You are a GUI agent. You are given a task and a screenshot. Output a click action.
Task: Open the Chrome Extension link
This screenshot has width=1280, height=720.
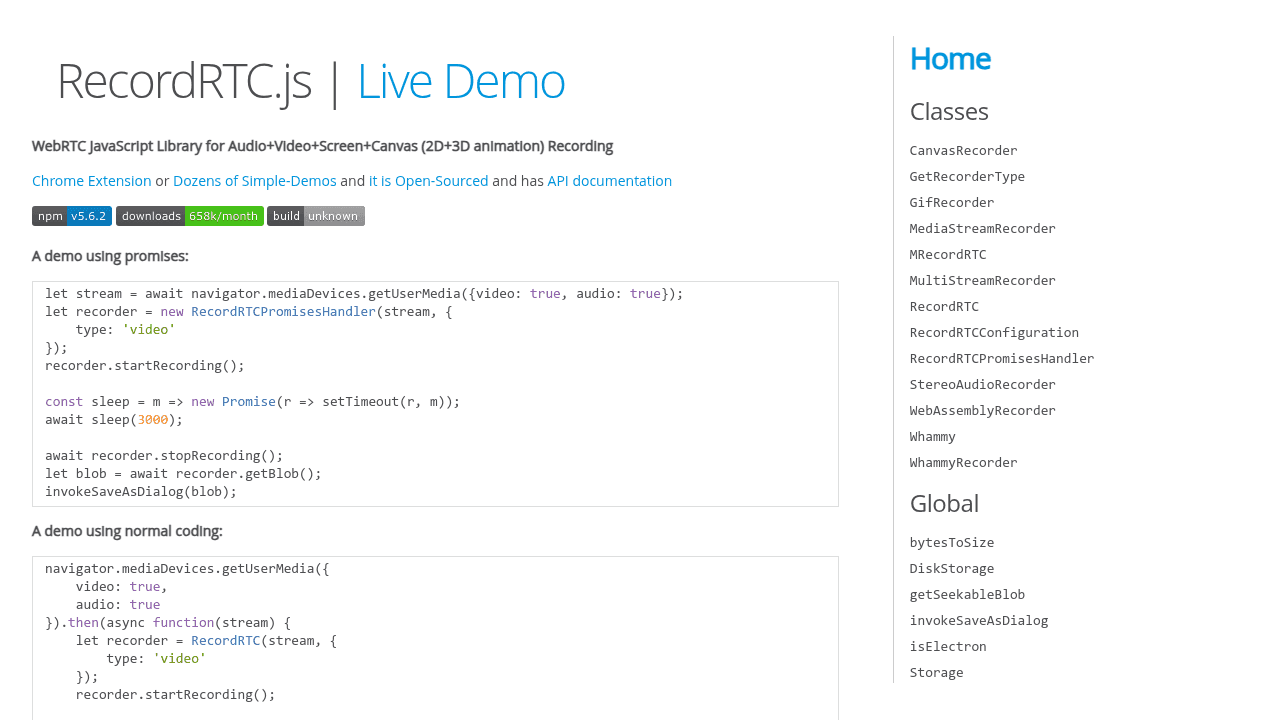click(x=92, y=181)
